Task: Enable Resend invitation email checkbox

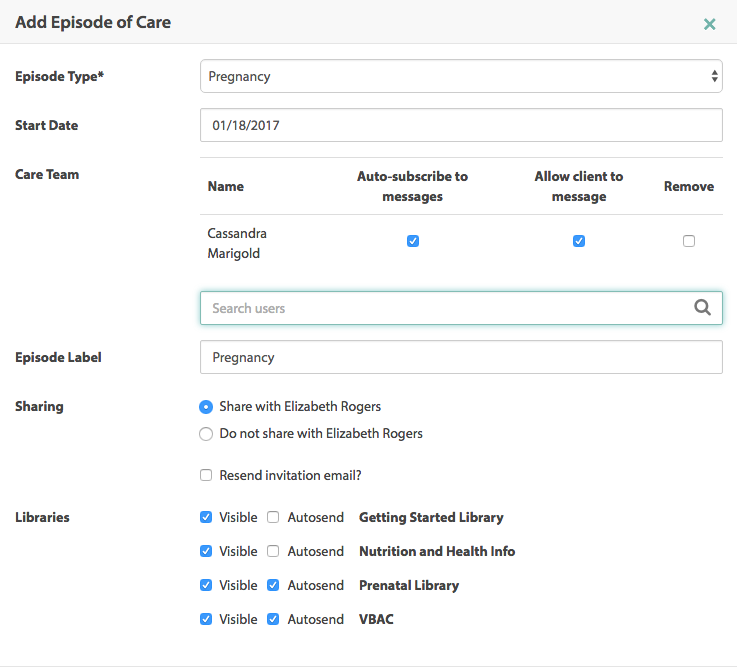Action: click(x=206, y=475)
